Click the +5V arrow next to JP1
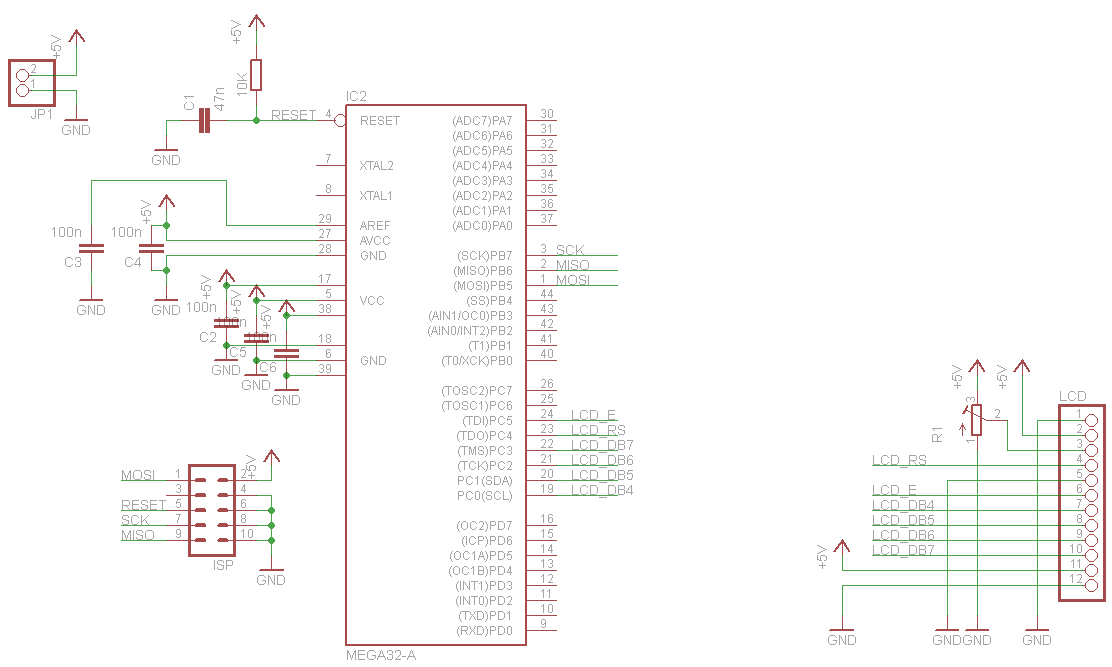 point(77,36)
